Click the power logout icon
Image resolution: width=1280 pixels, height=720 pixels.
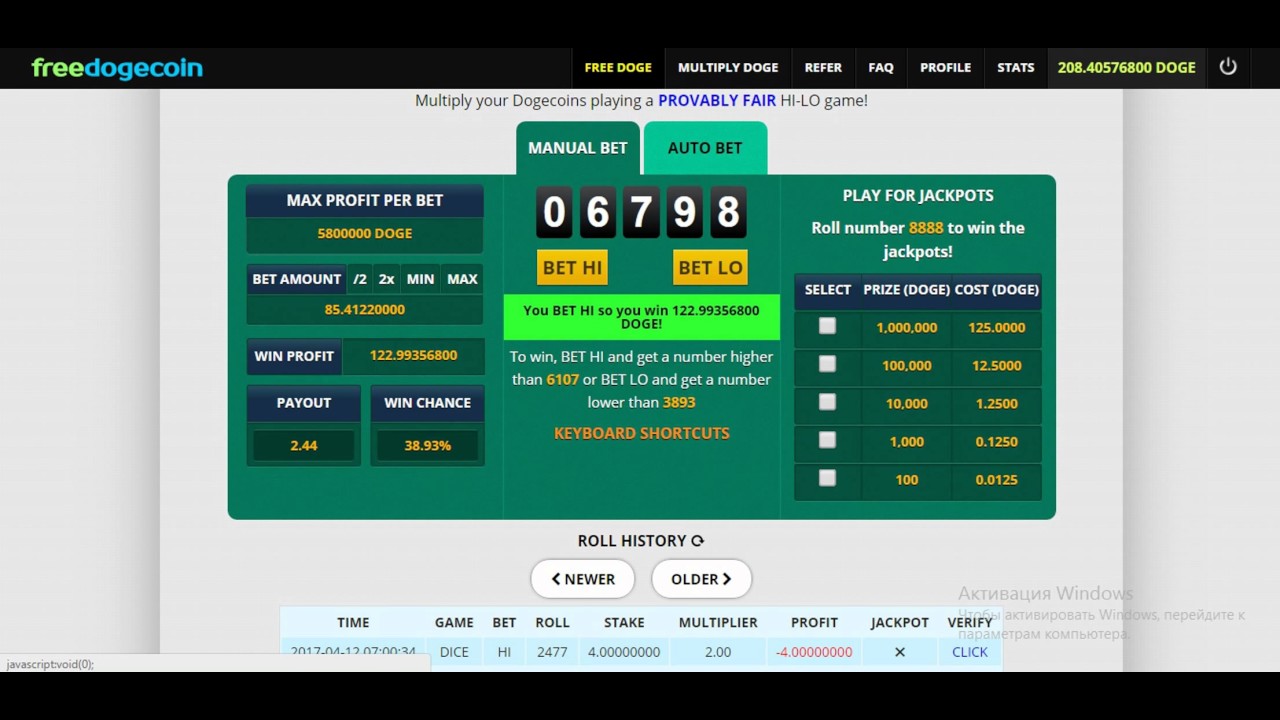(x=1228, y=67)
